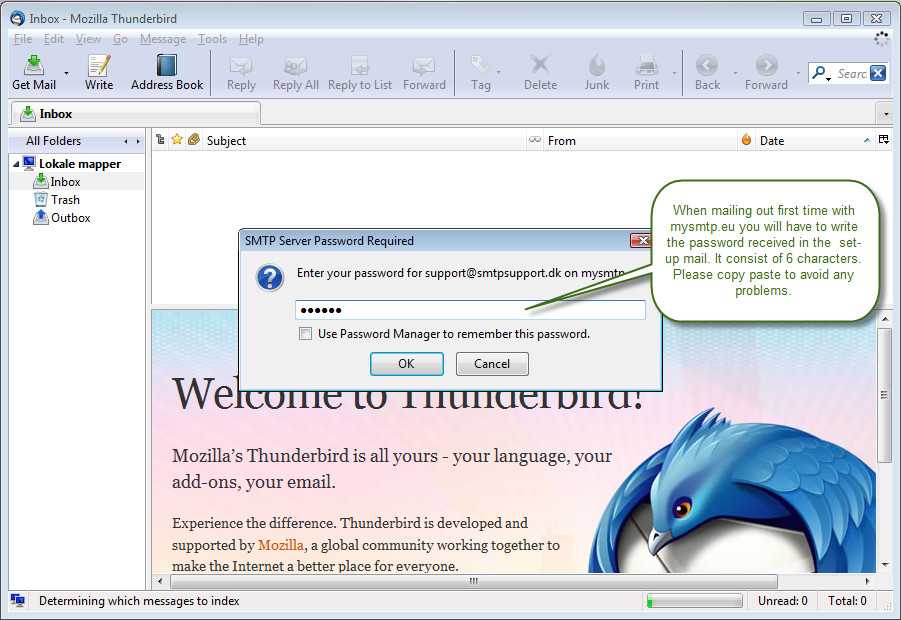Image resolution: width=901 pixels, height=620 pixels.
Task: Open the Back history dropdown arrow
Action: coord(735,73)
